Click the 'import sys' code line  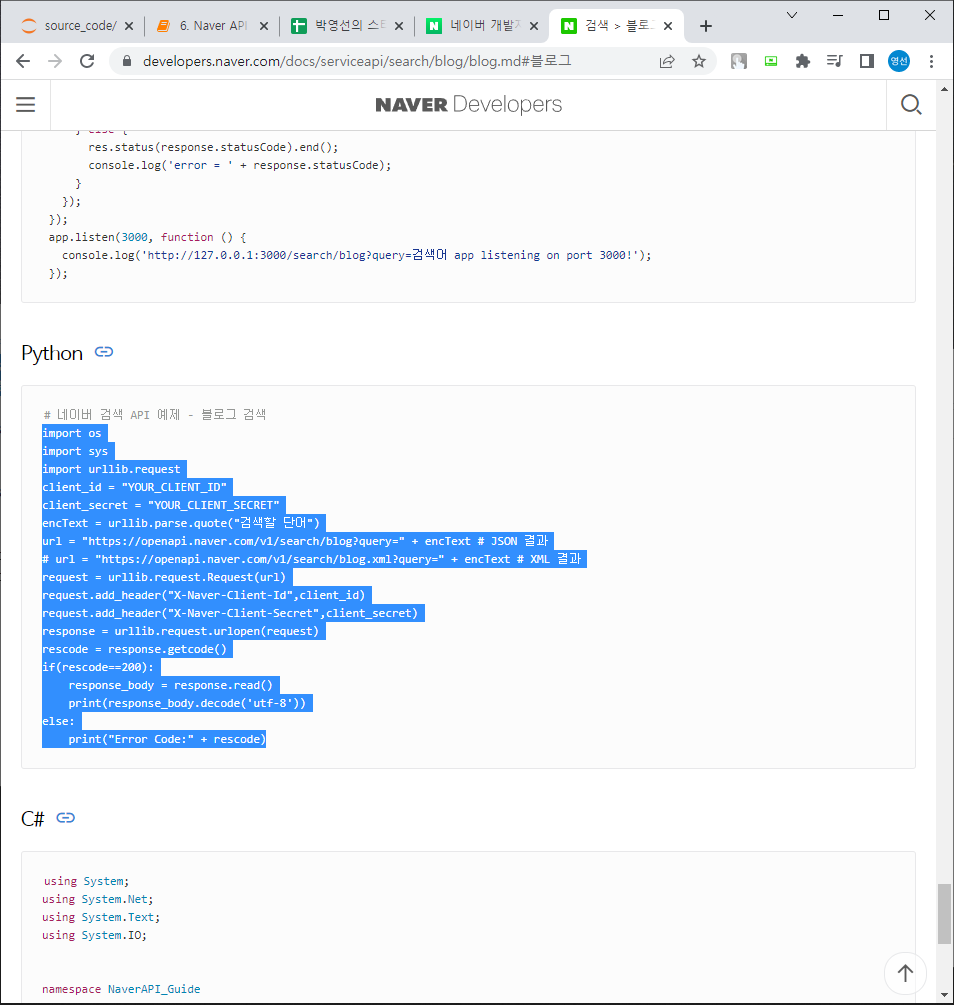75,451
